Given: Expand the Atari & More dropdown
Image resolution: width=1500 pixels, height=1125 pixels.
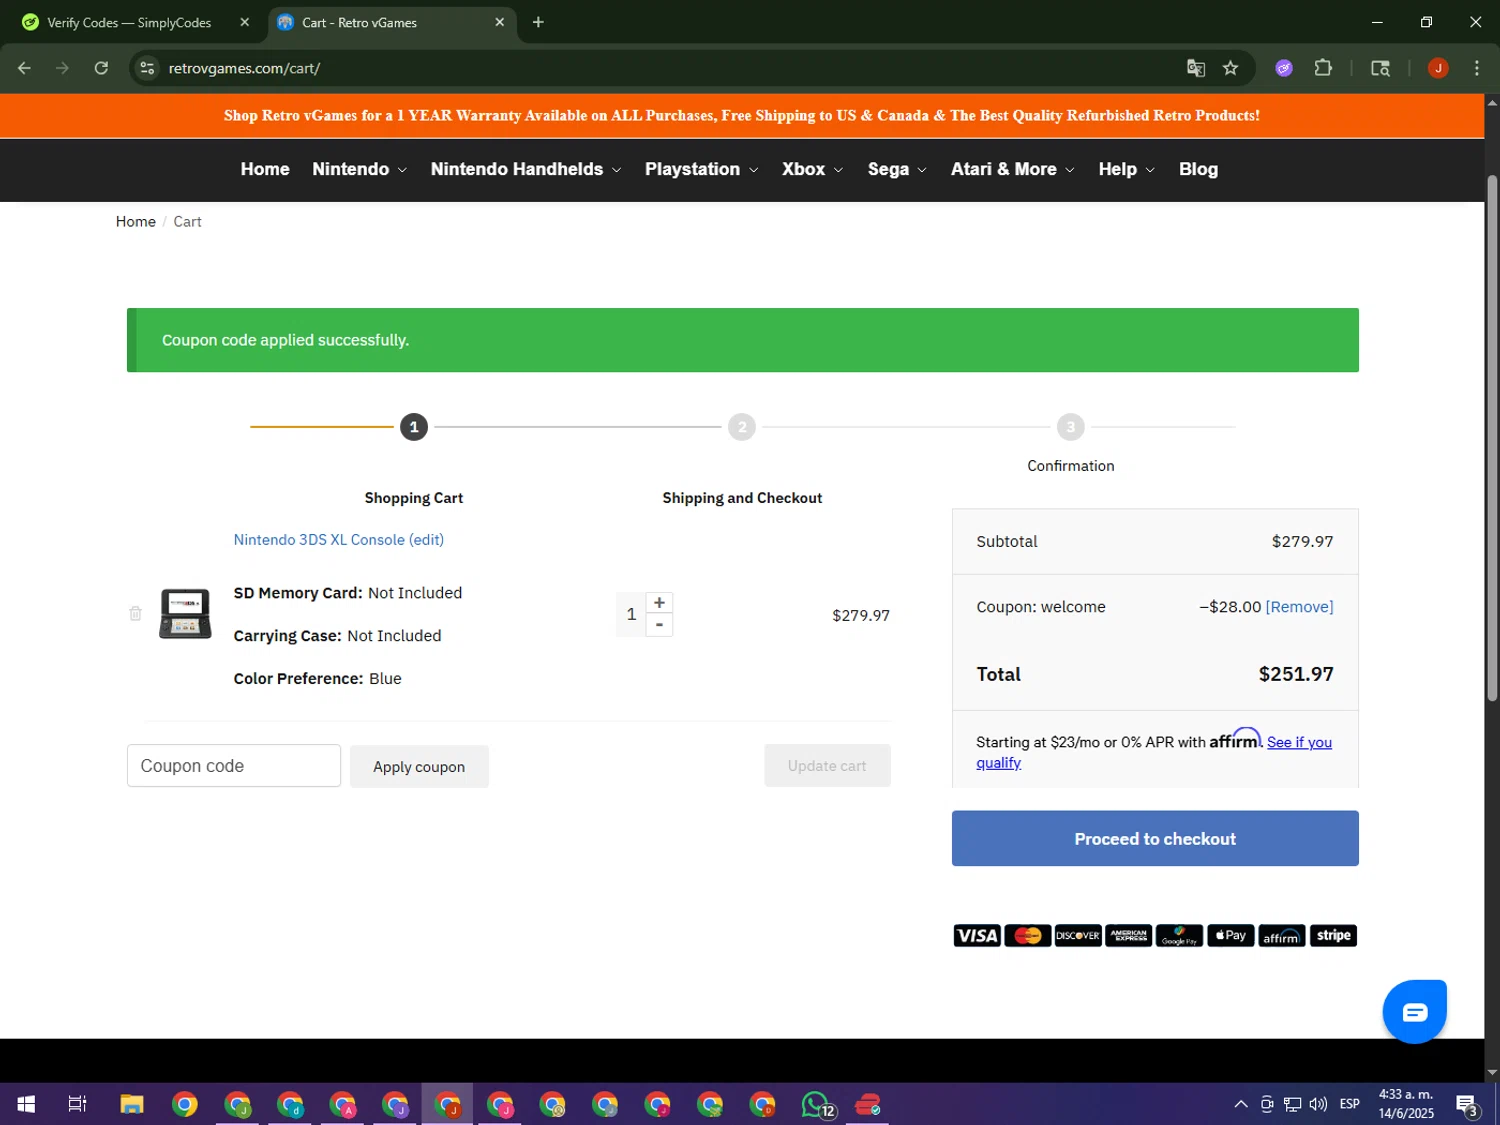Looking at the screenshot, I should click(1012, 169).
